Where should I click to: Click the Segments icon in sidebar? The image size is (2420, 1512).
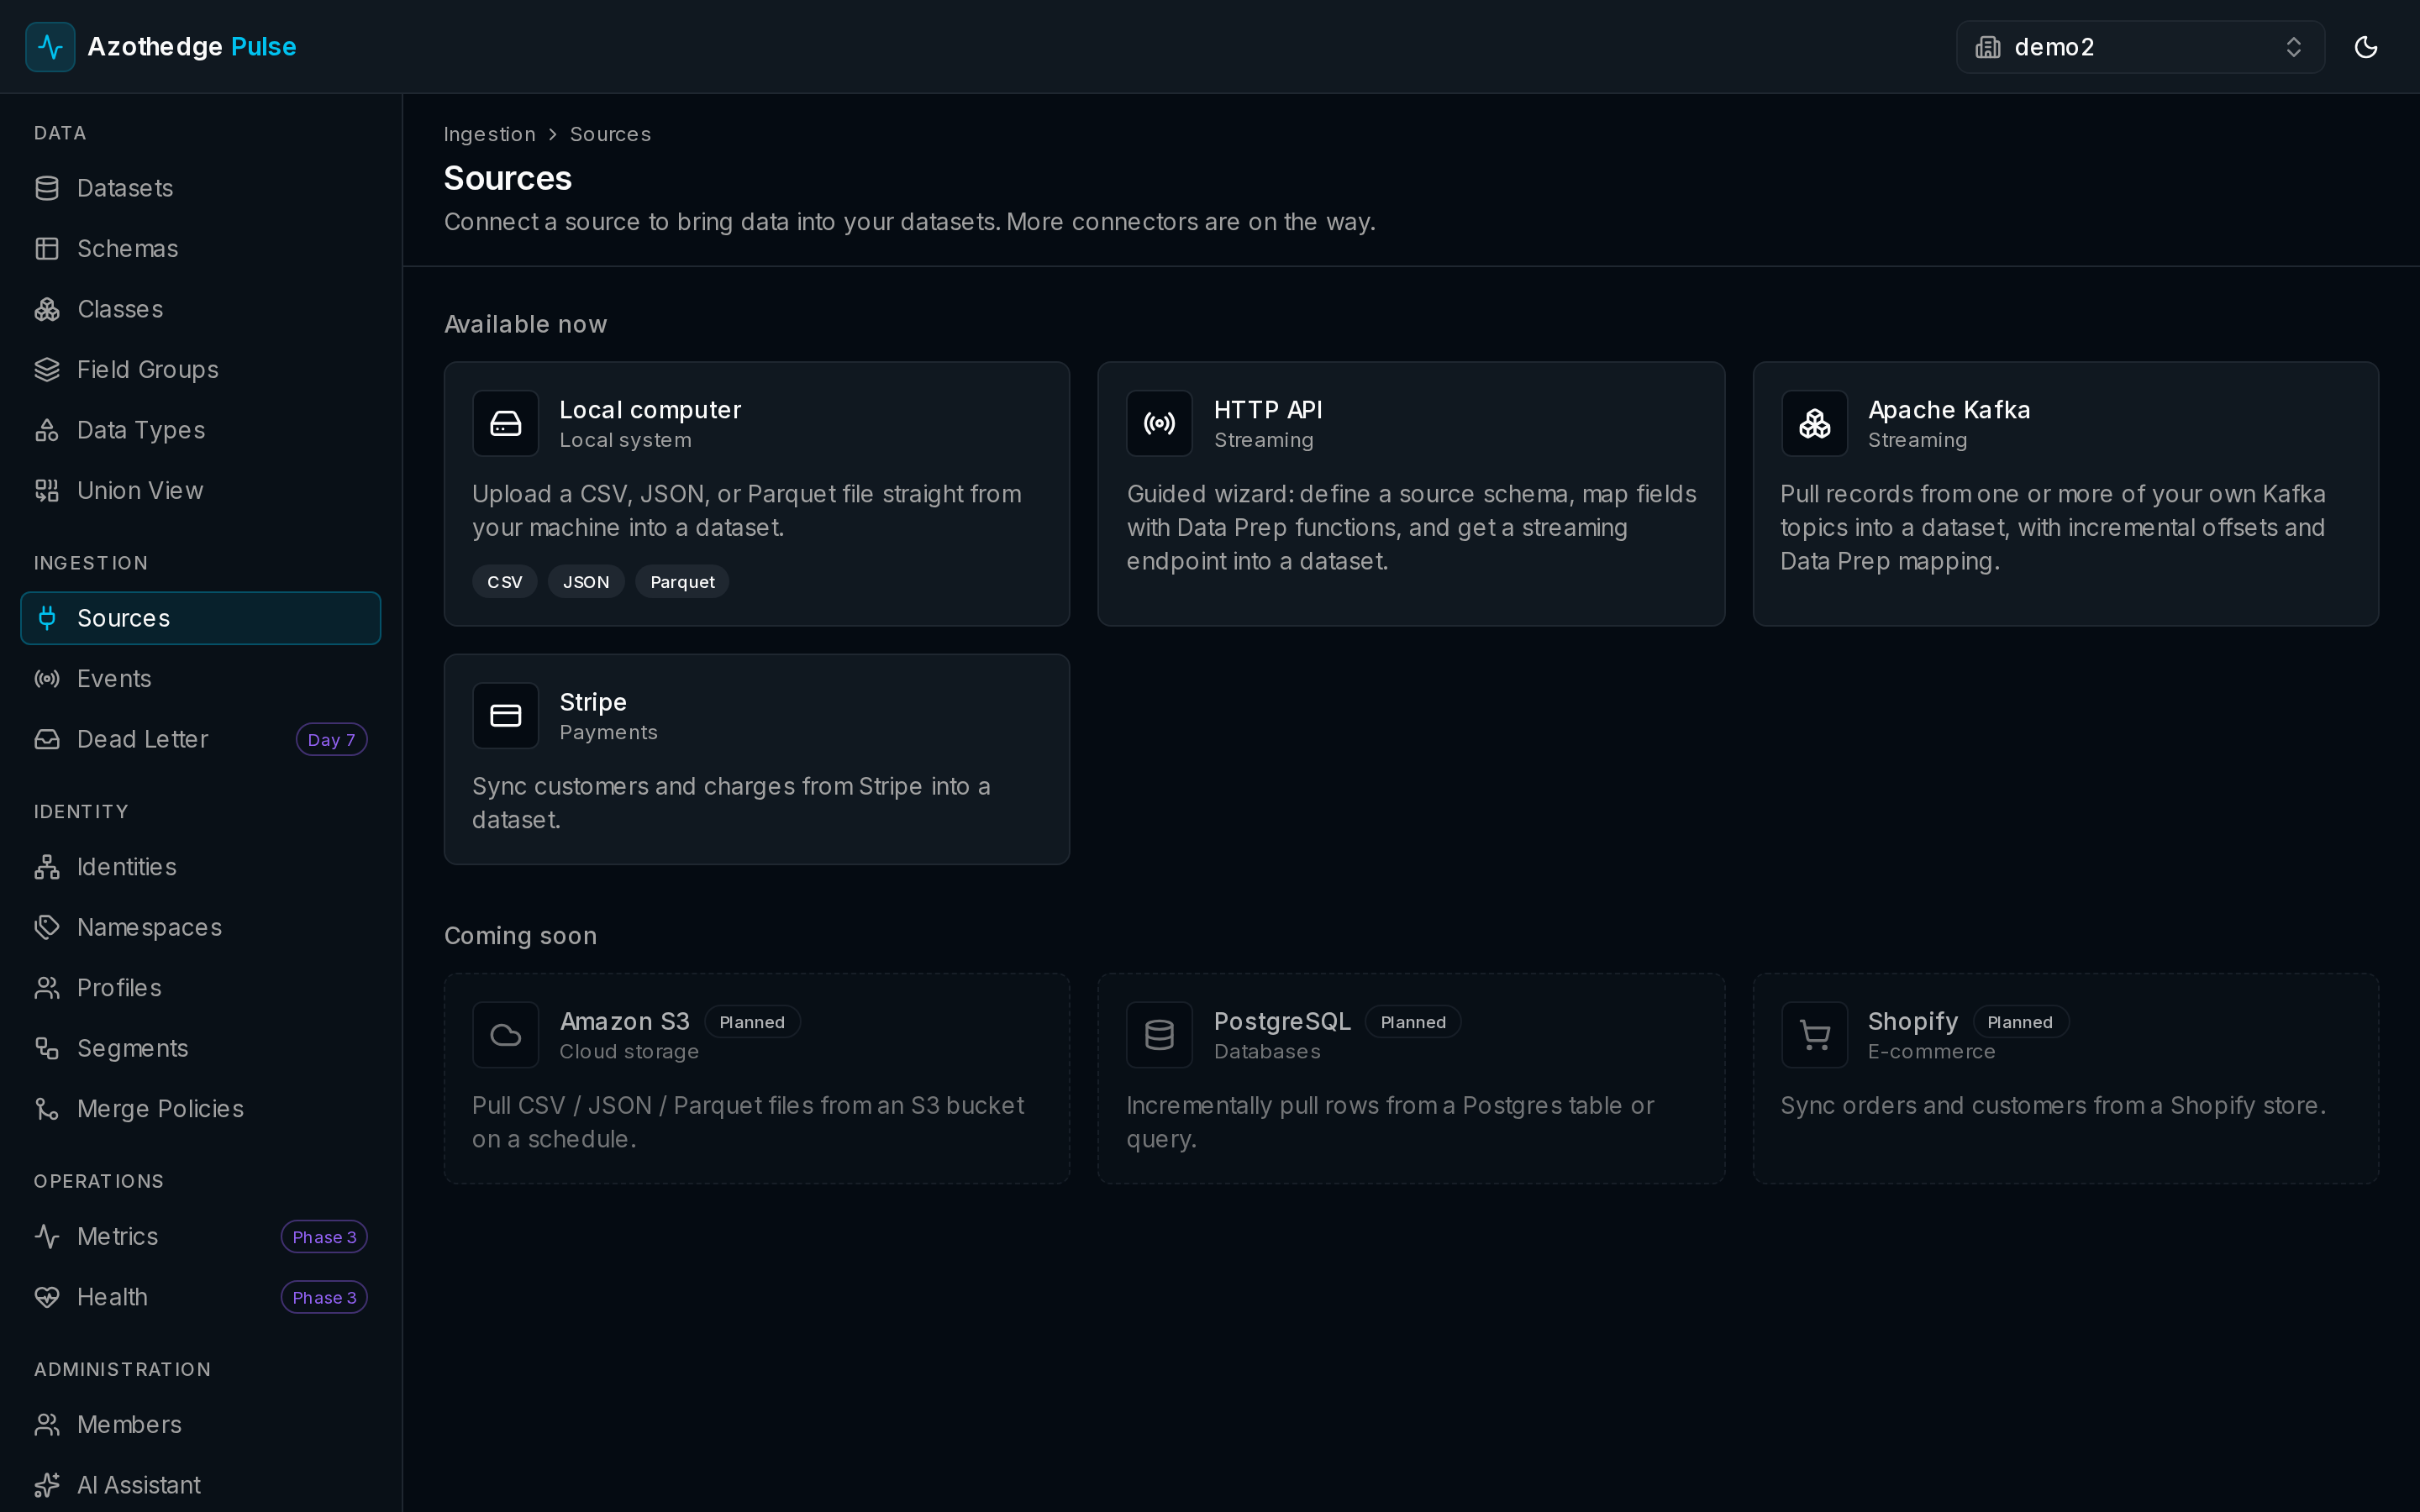click(47, 1048)
